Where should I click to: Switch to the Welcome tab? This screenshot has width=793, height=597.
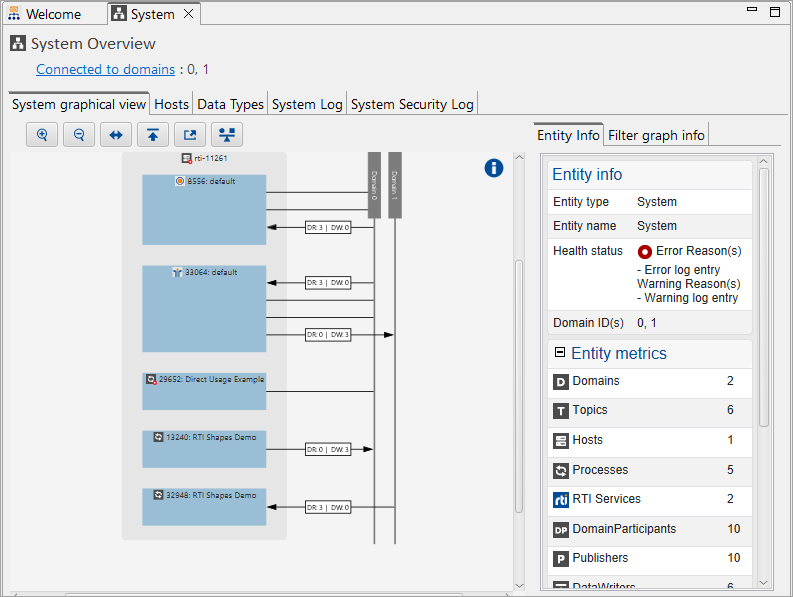(53, 14)
